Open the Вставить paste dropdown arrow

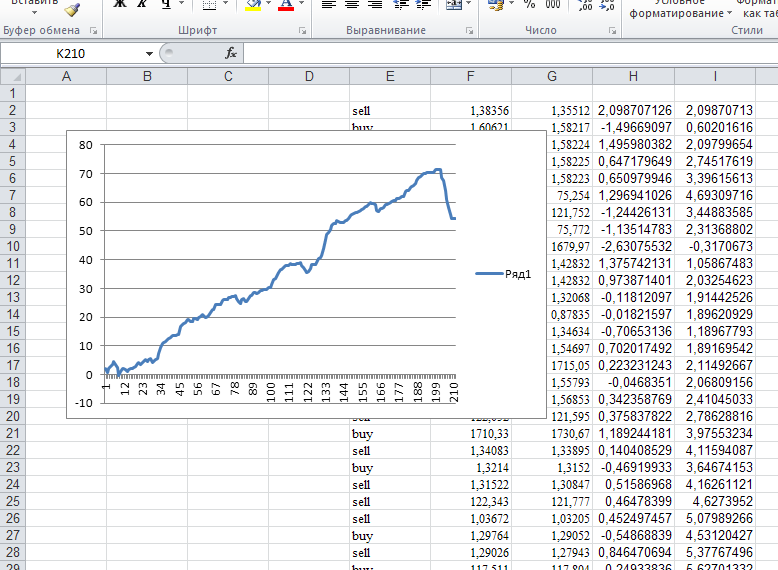(34, 12)
